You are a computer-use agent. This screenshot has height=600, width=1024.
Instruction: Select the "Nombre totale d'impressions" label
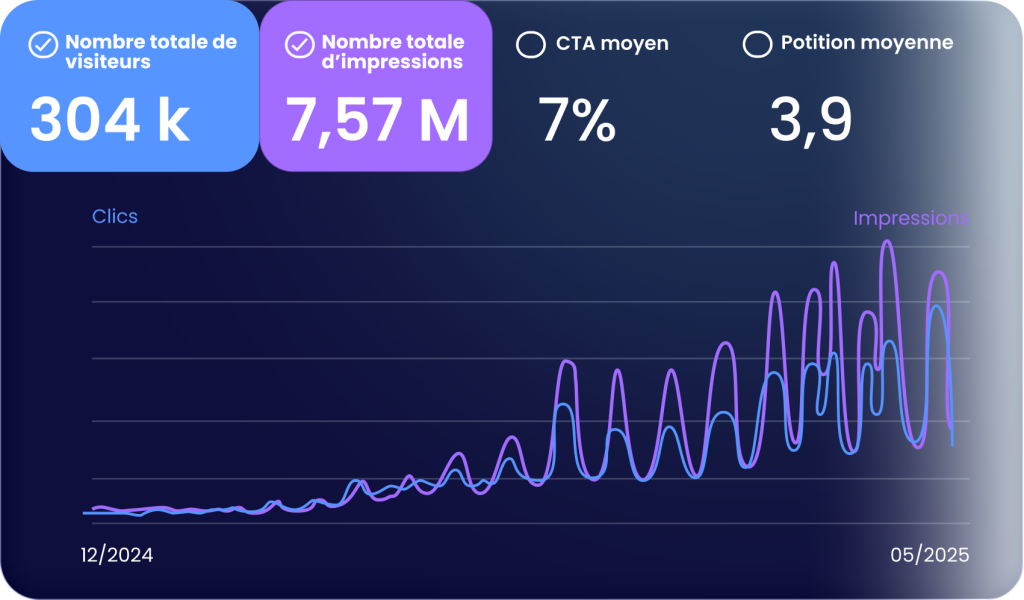pos(393,52)
